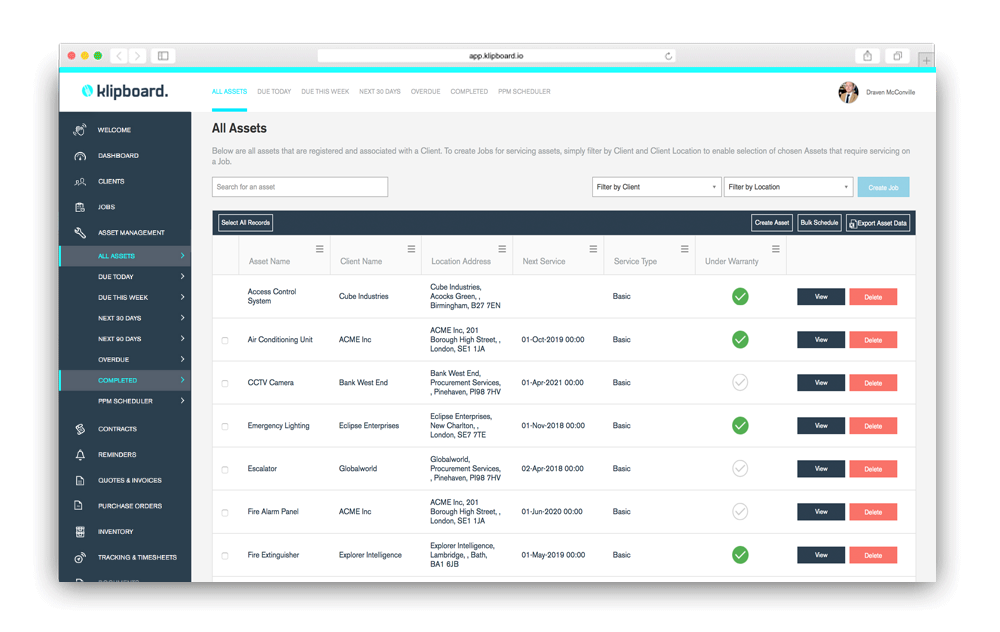Click the browser reload icon
The height and width of the screenshot is (632, 1000).
coord(668,56)
